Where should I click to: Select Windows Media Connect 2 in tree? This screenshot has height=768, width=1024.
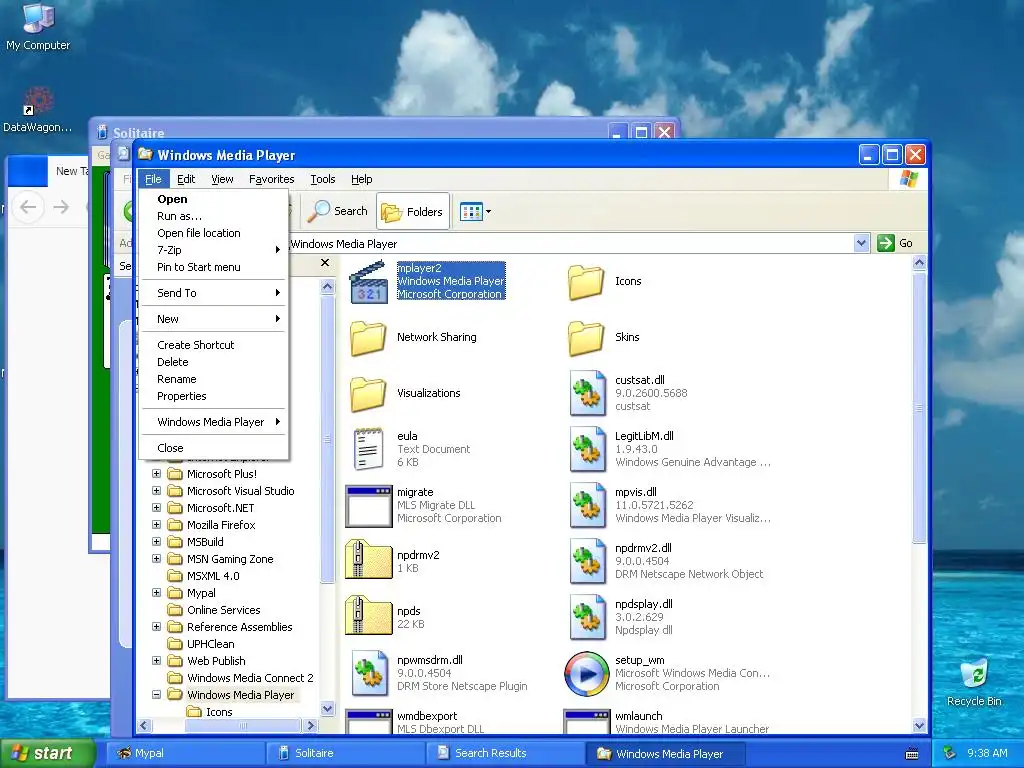point(250,678)
